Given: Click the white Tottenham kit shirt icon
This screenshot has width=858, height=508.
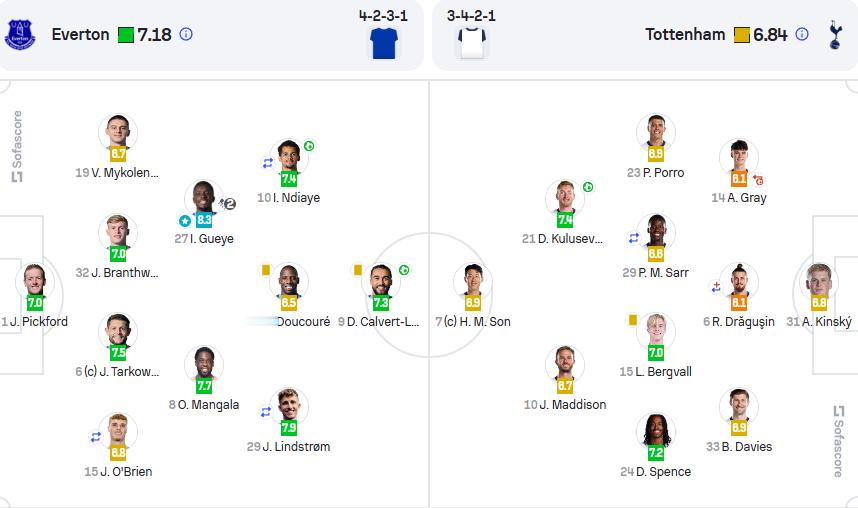Looking at the screenshot, I should tap(472, 43).
